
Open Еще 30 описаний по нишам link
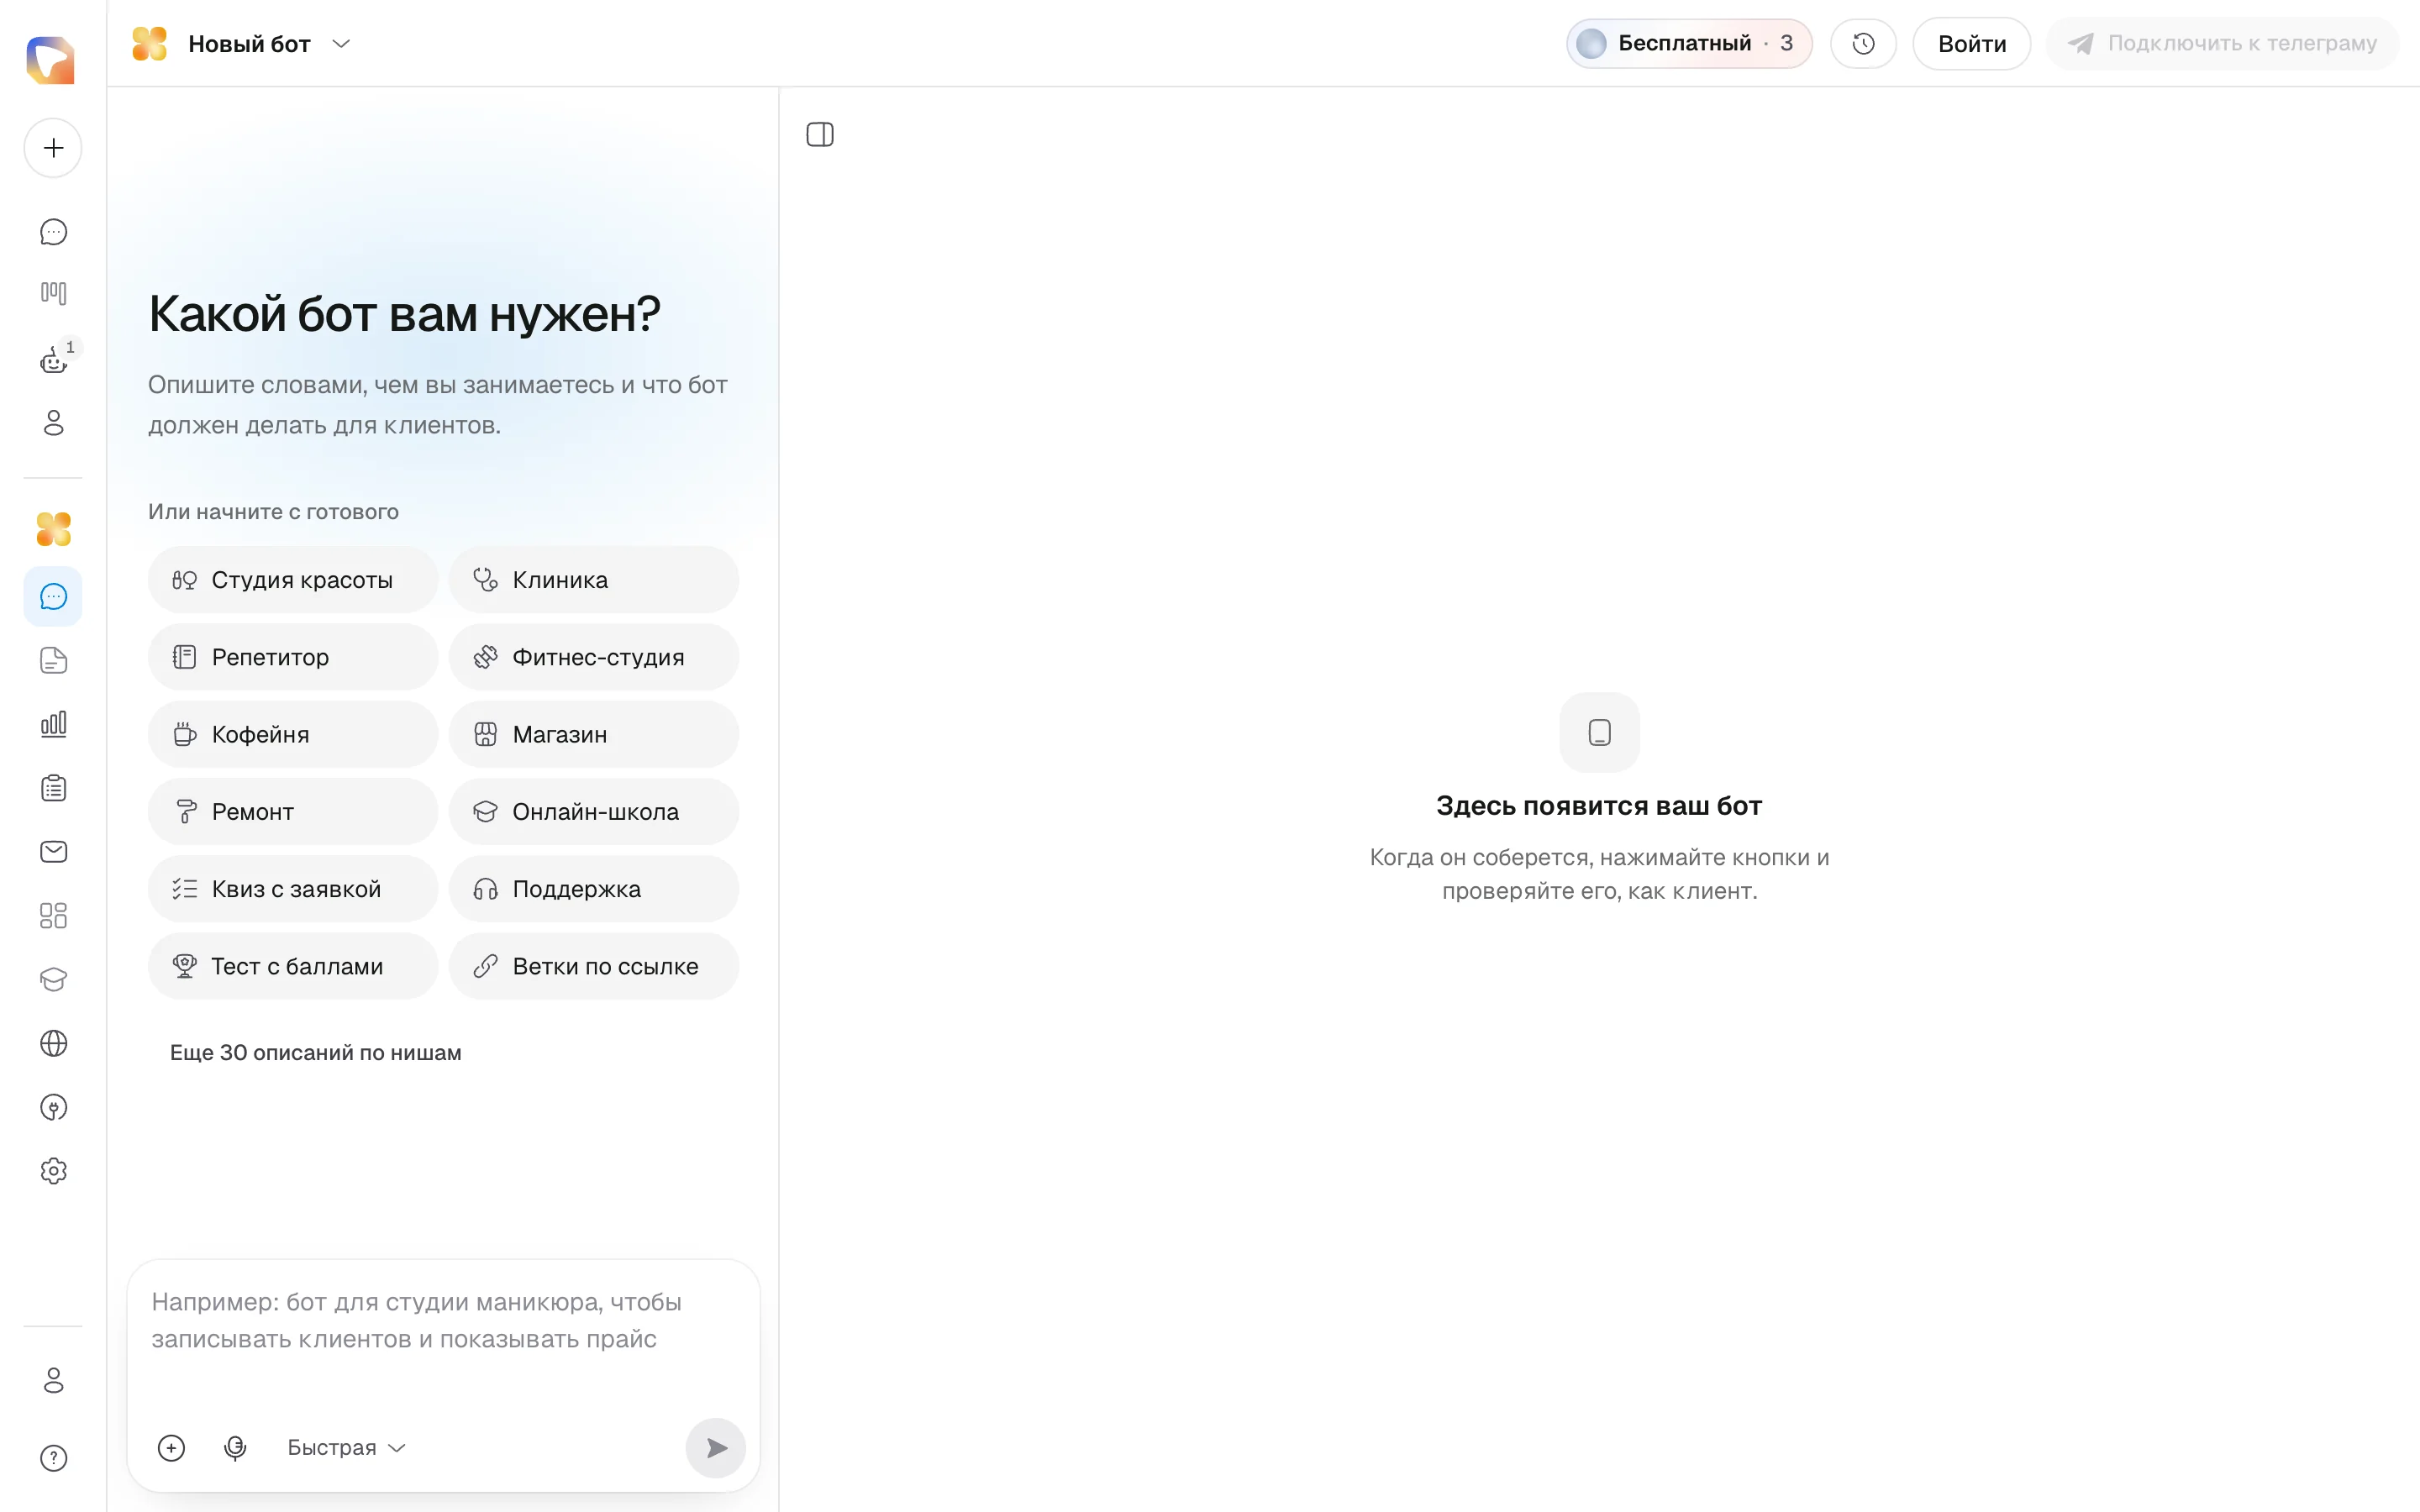click(x=316, y=1053)
